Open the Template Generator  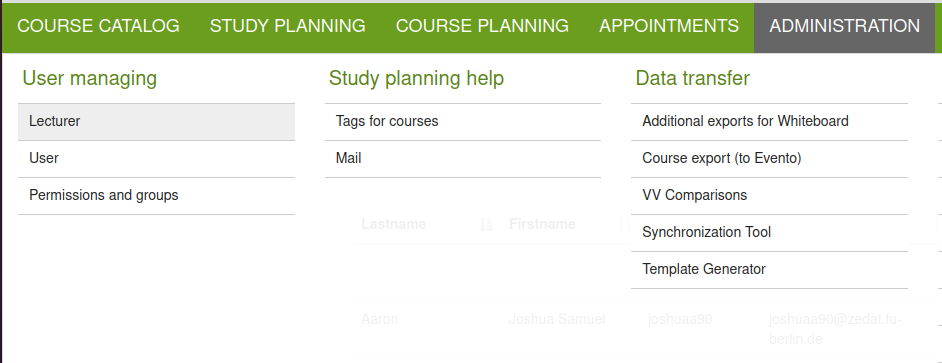click(769, 270)
